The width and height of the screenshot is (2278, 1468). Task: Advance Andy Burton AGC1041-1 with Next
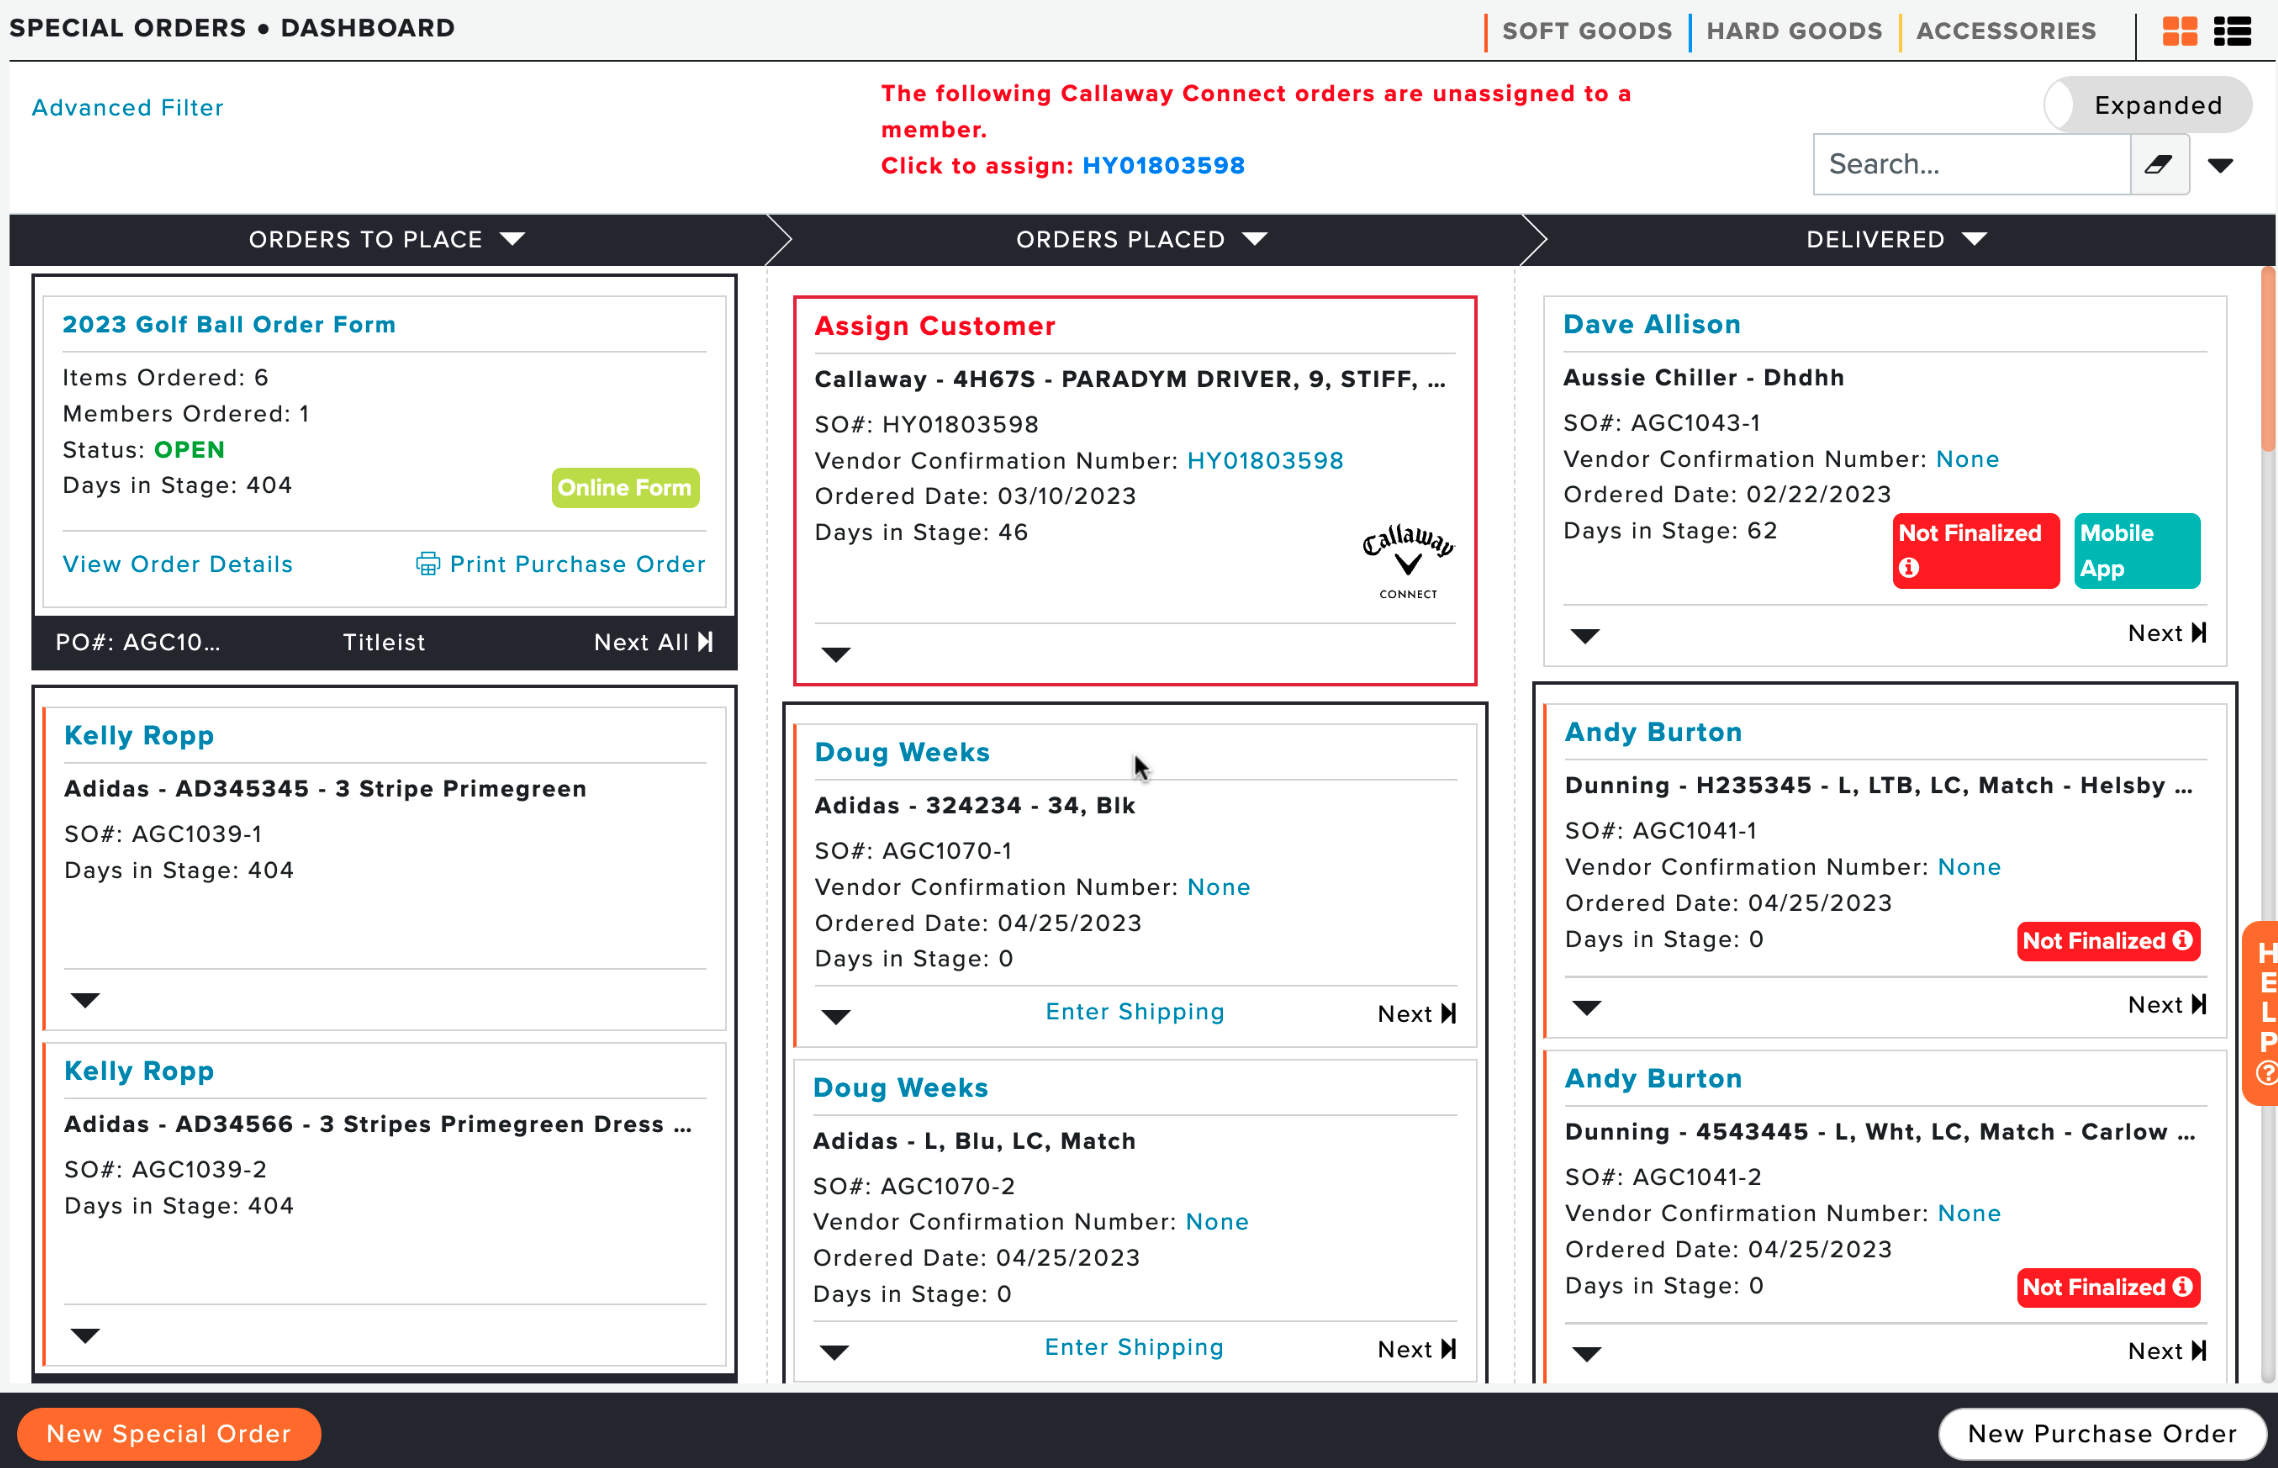coord(2167,1005)
